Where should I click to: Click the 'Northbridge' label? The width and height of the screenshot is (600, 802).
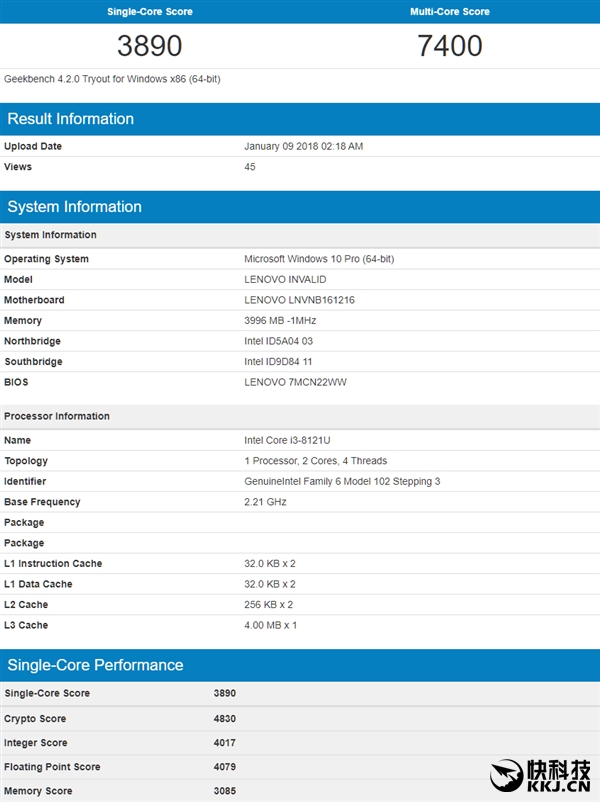[32, 341]
